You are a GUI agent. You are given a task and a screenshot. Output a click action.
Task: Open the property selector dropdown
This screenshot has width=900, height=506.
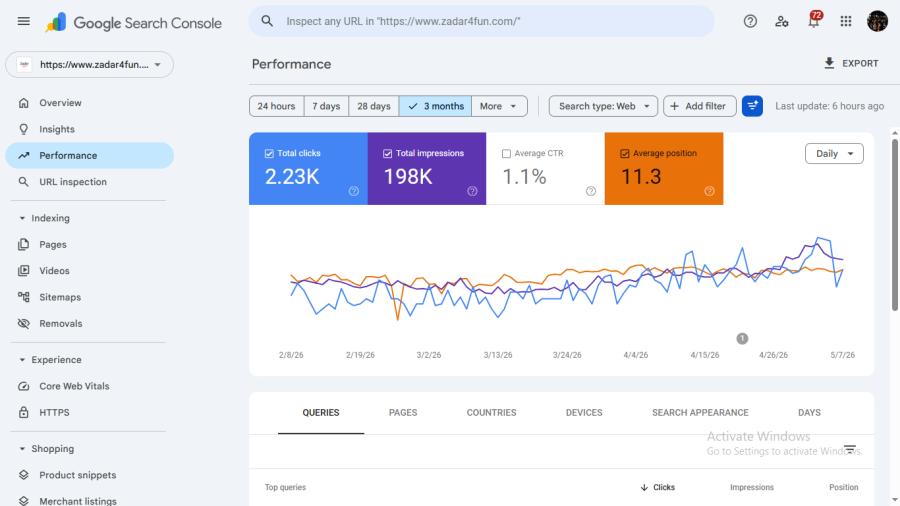point(90,65)
